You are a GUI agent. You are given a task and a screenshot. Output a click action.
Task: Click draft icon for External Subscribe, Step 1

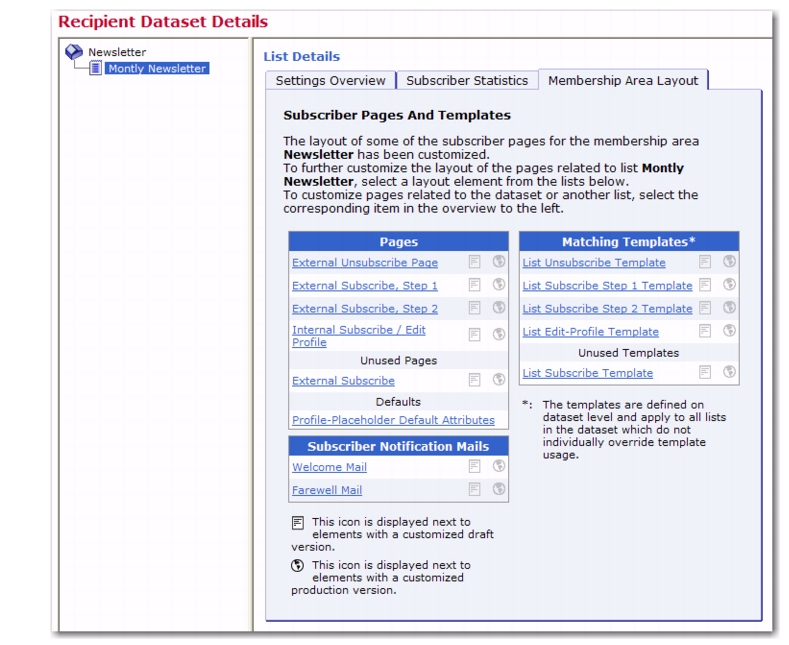point(475,285)
